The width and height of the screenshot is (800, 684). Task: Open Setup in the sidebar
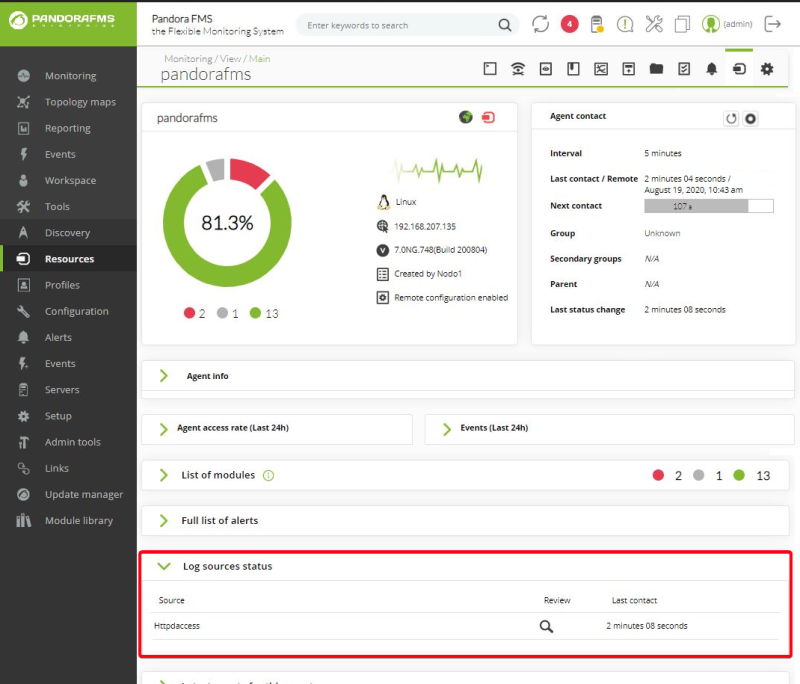[x=68, y=416]
